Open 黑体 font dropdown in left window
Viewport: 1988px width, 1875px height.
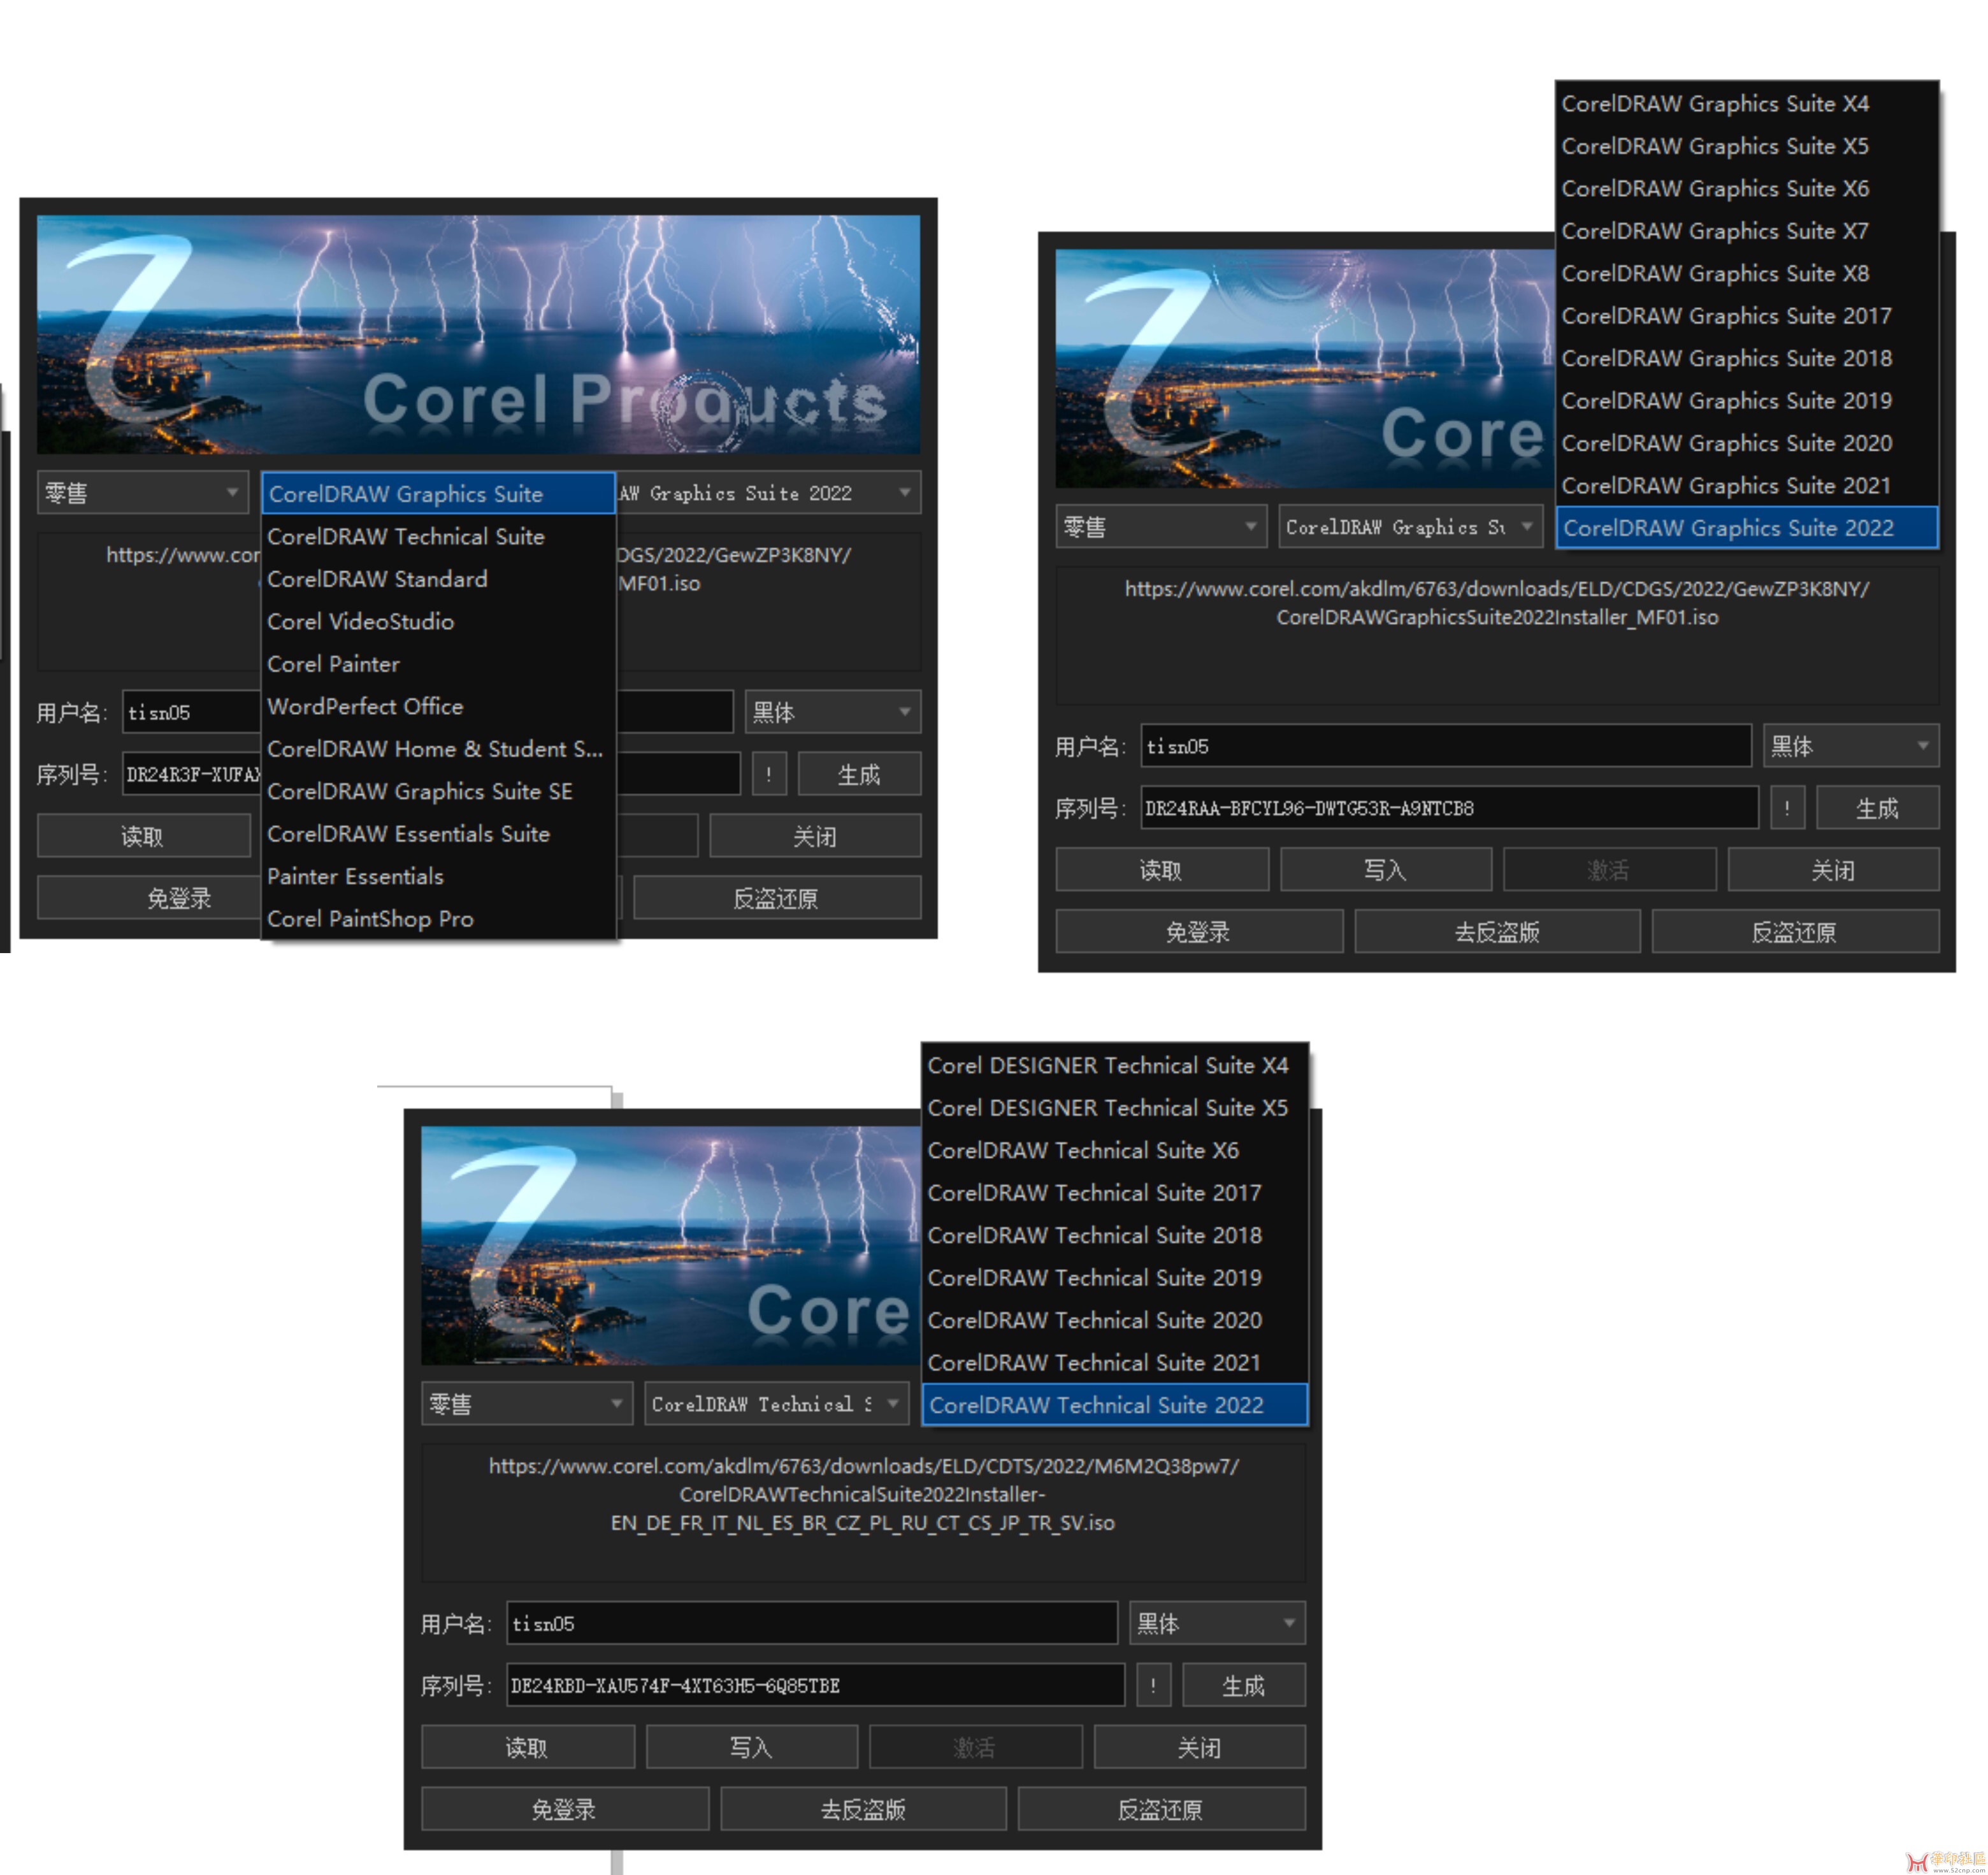[x=833, y=712]
